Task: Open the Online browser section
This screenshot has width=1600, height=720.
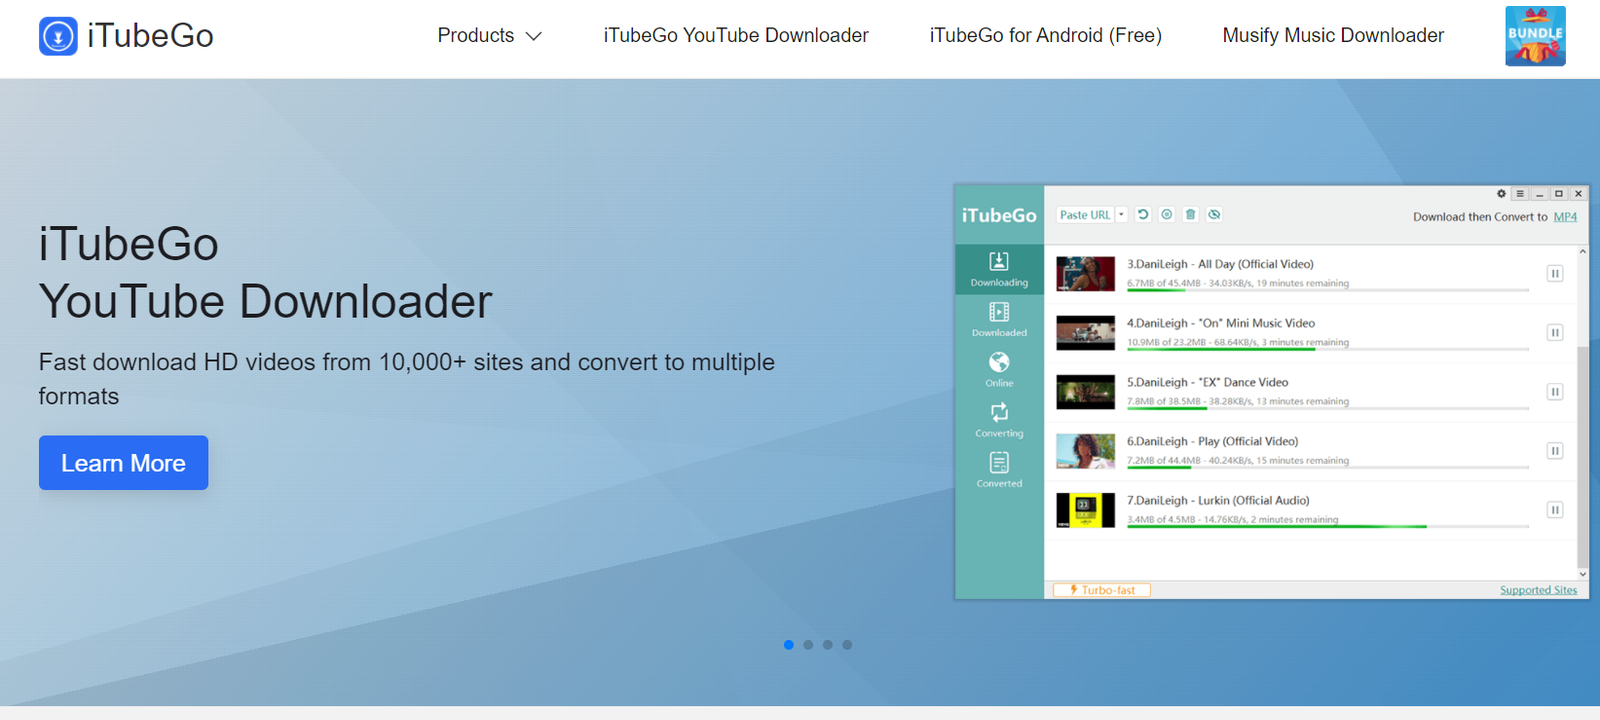Action: [x=999, y=370]
